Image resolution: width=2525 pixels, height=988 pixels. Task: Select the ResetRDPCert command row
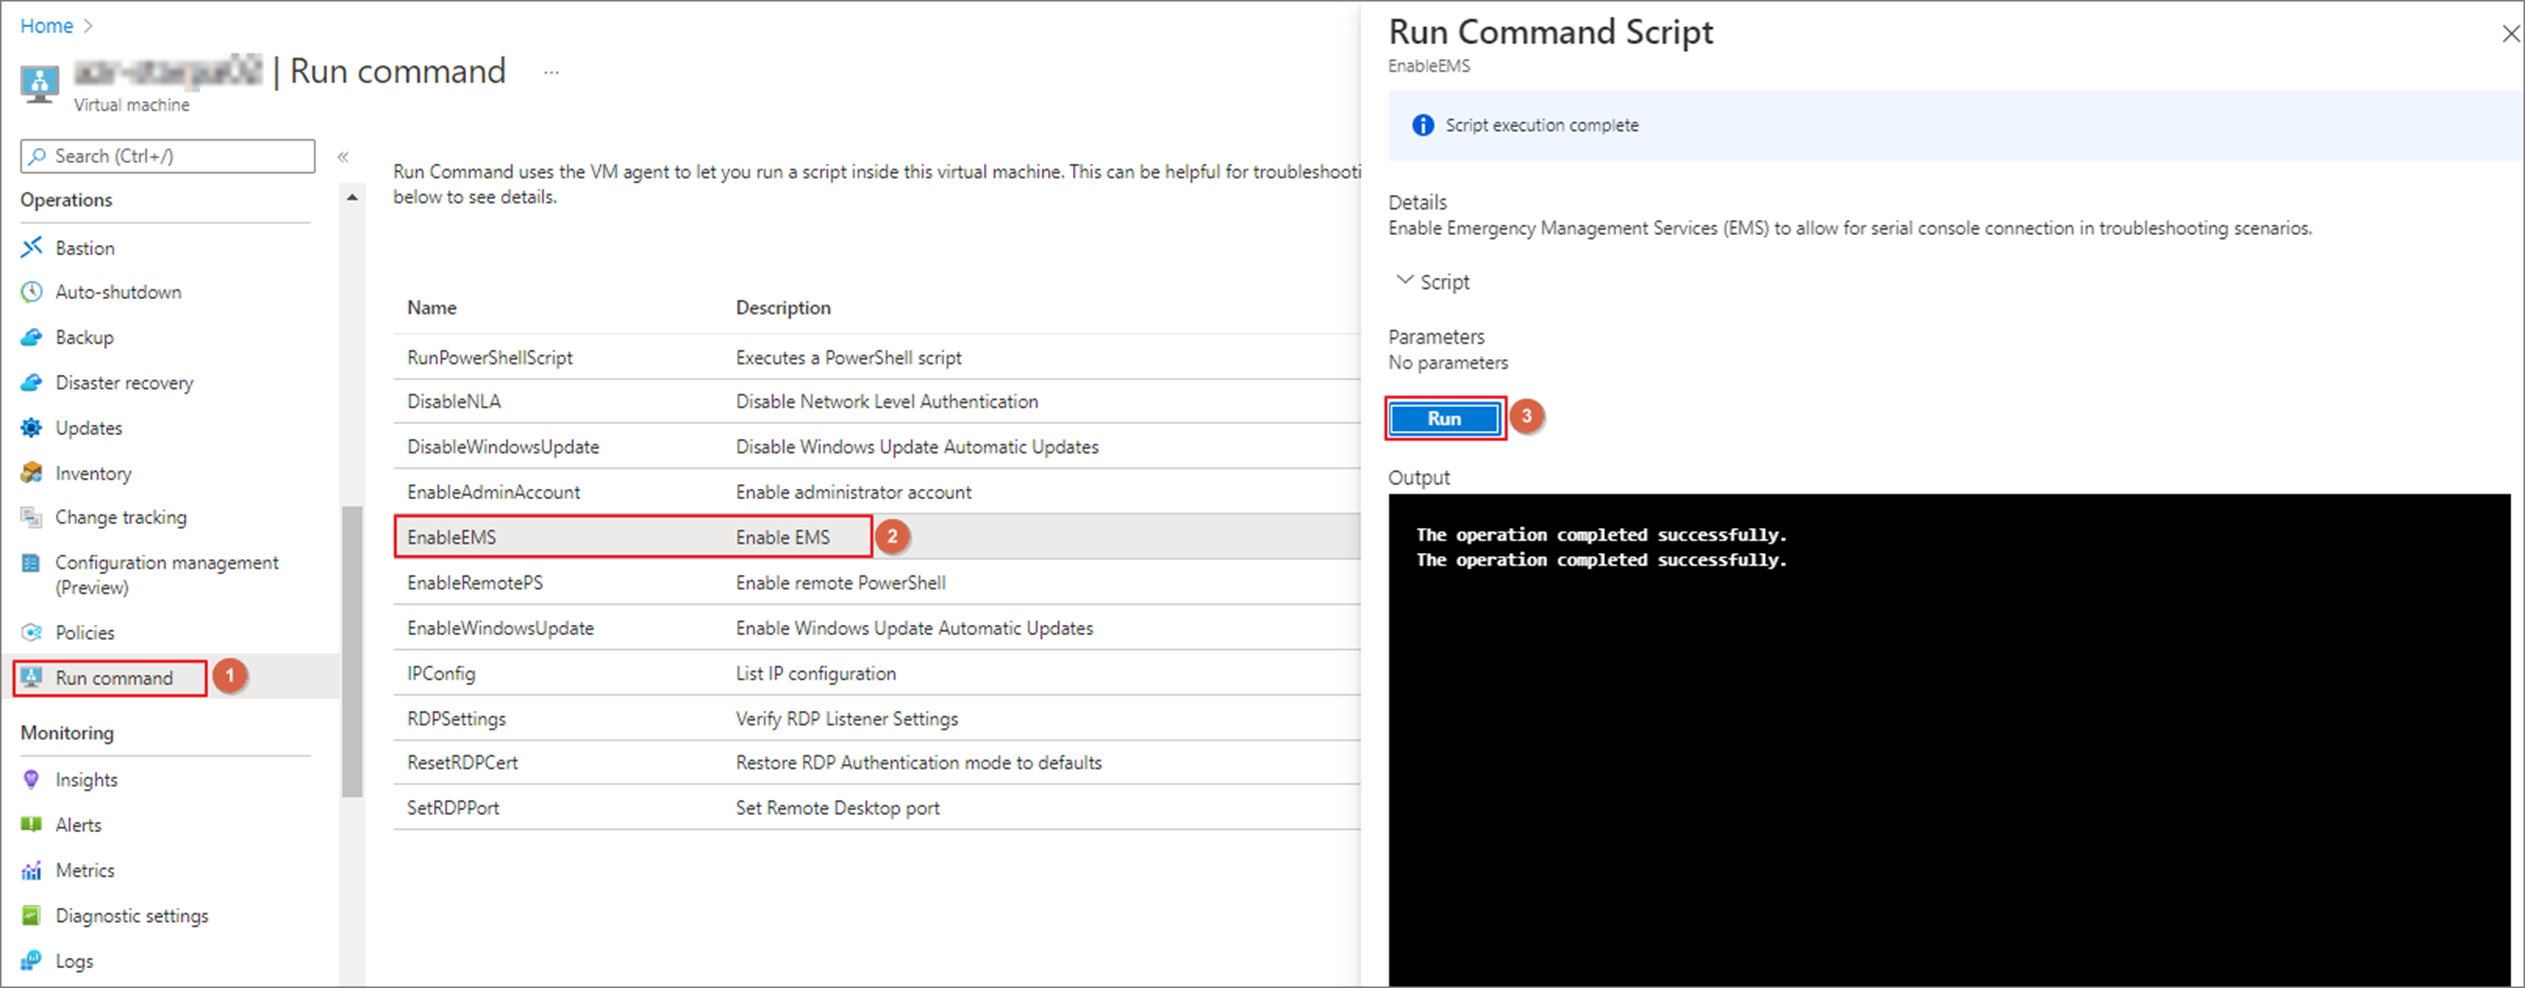pos(877,762)
